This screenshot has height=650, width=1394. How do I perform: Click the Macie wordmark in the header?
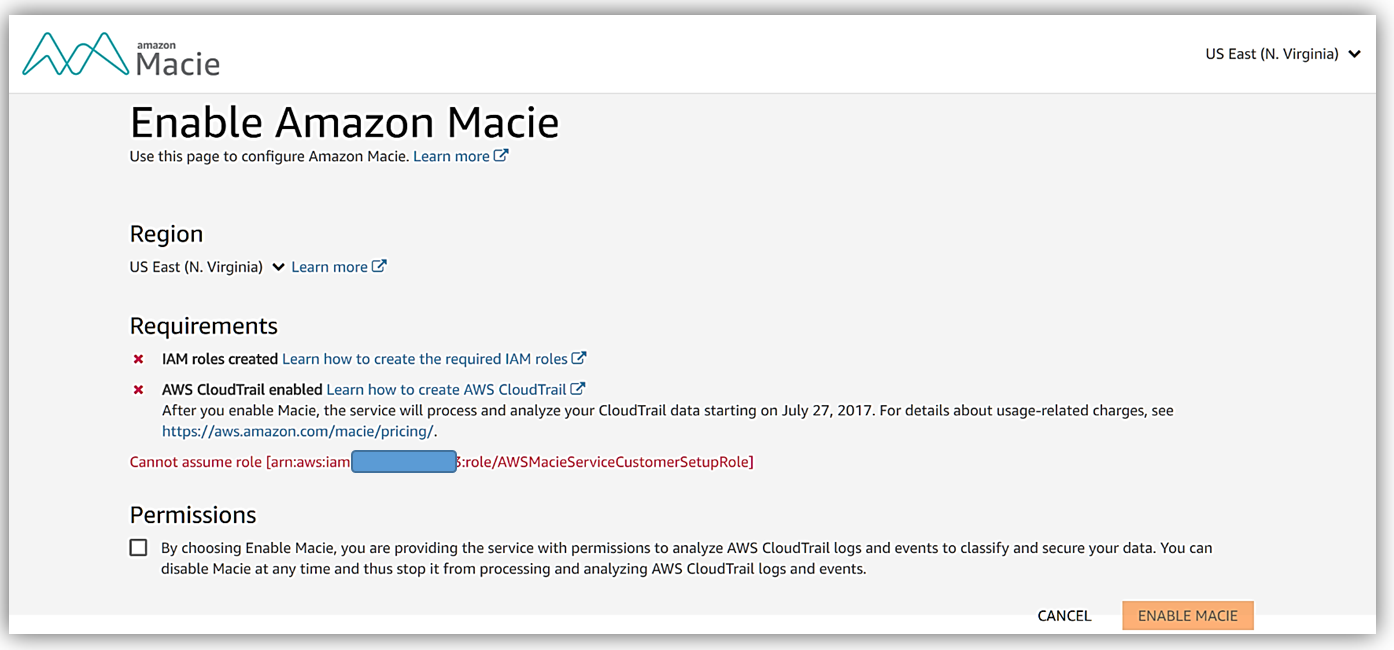point(177,59)
